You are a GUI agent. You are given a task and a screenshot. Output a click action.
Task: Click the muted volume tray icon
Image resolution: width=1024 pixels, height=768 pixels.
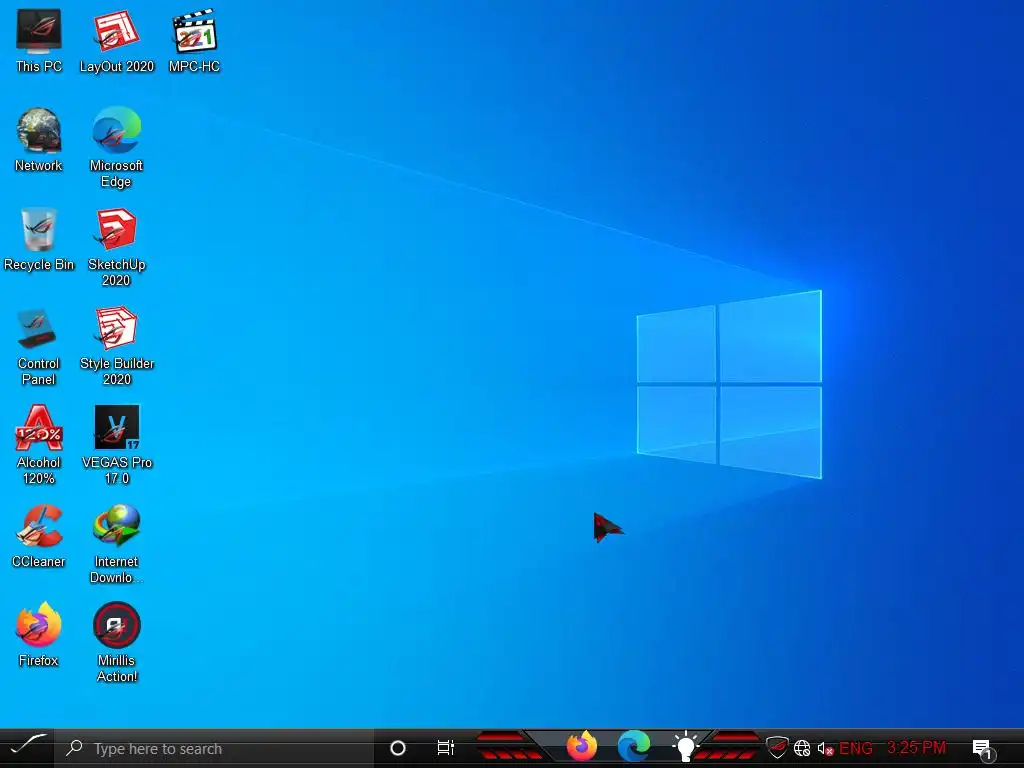click(825, 748)
